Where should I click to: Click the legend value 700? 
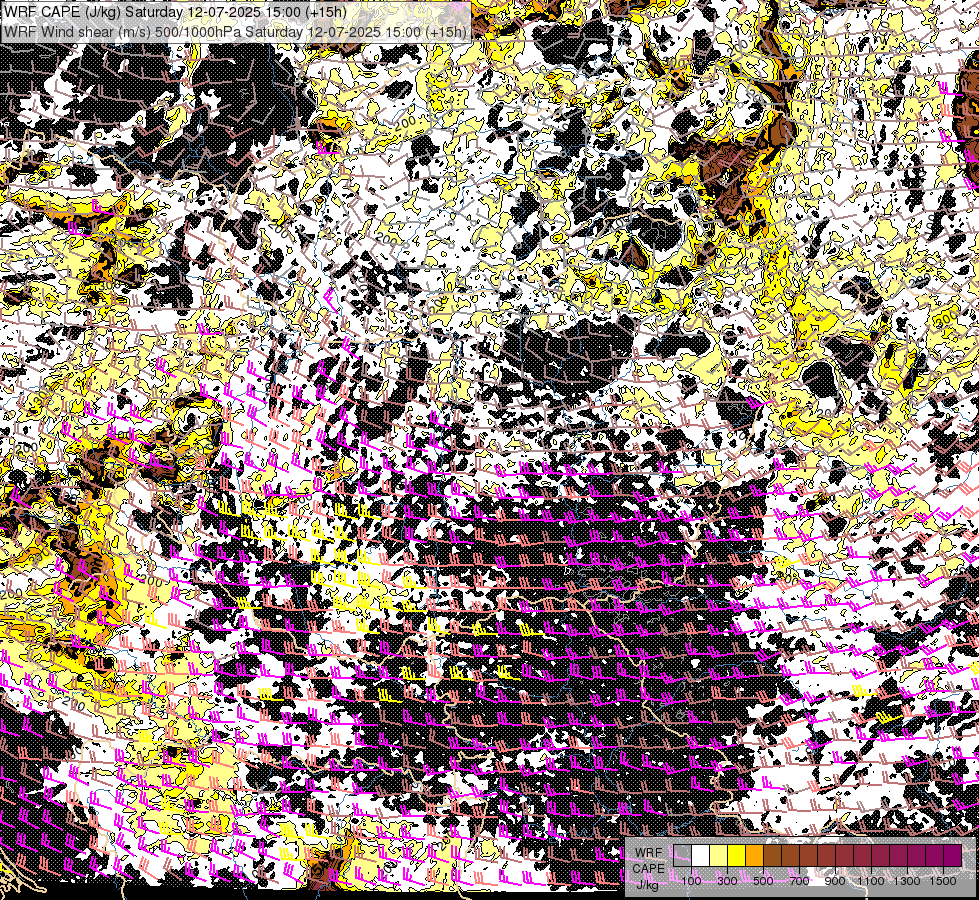[x=799, y=881]
